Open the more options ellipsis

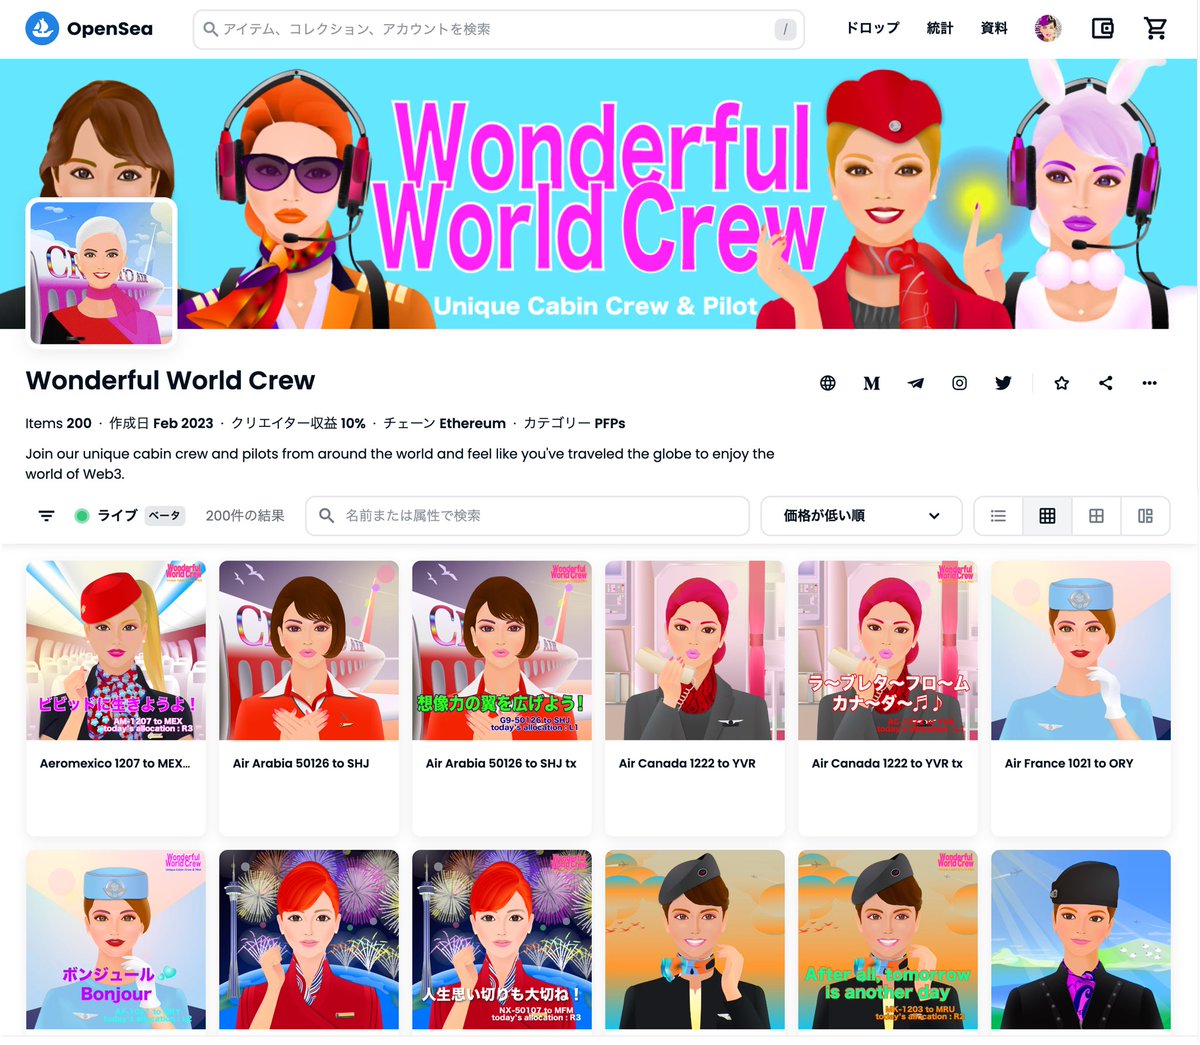(1150, 383)
